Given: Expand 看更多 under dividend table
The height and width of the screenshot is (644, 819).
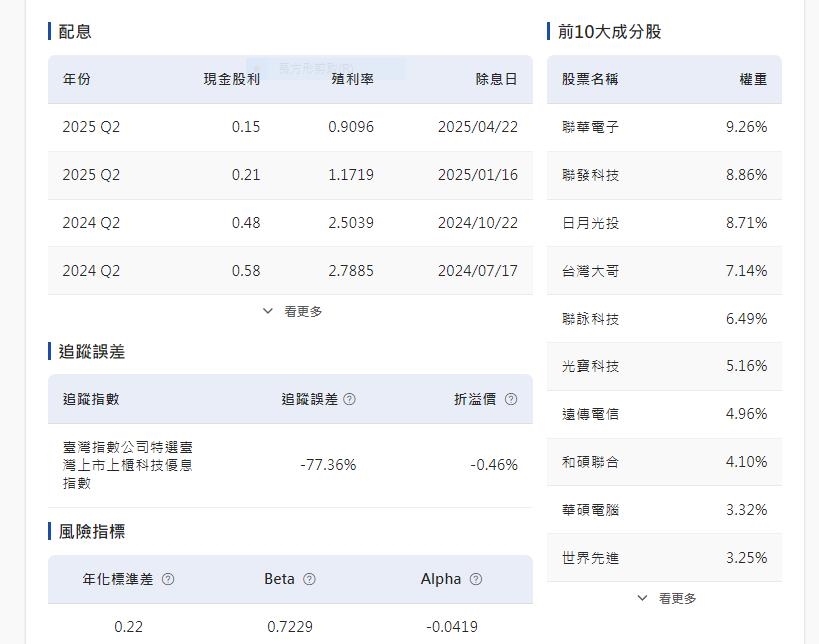Looking at the screenshot, I should tap(292, 311).
